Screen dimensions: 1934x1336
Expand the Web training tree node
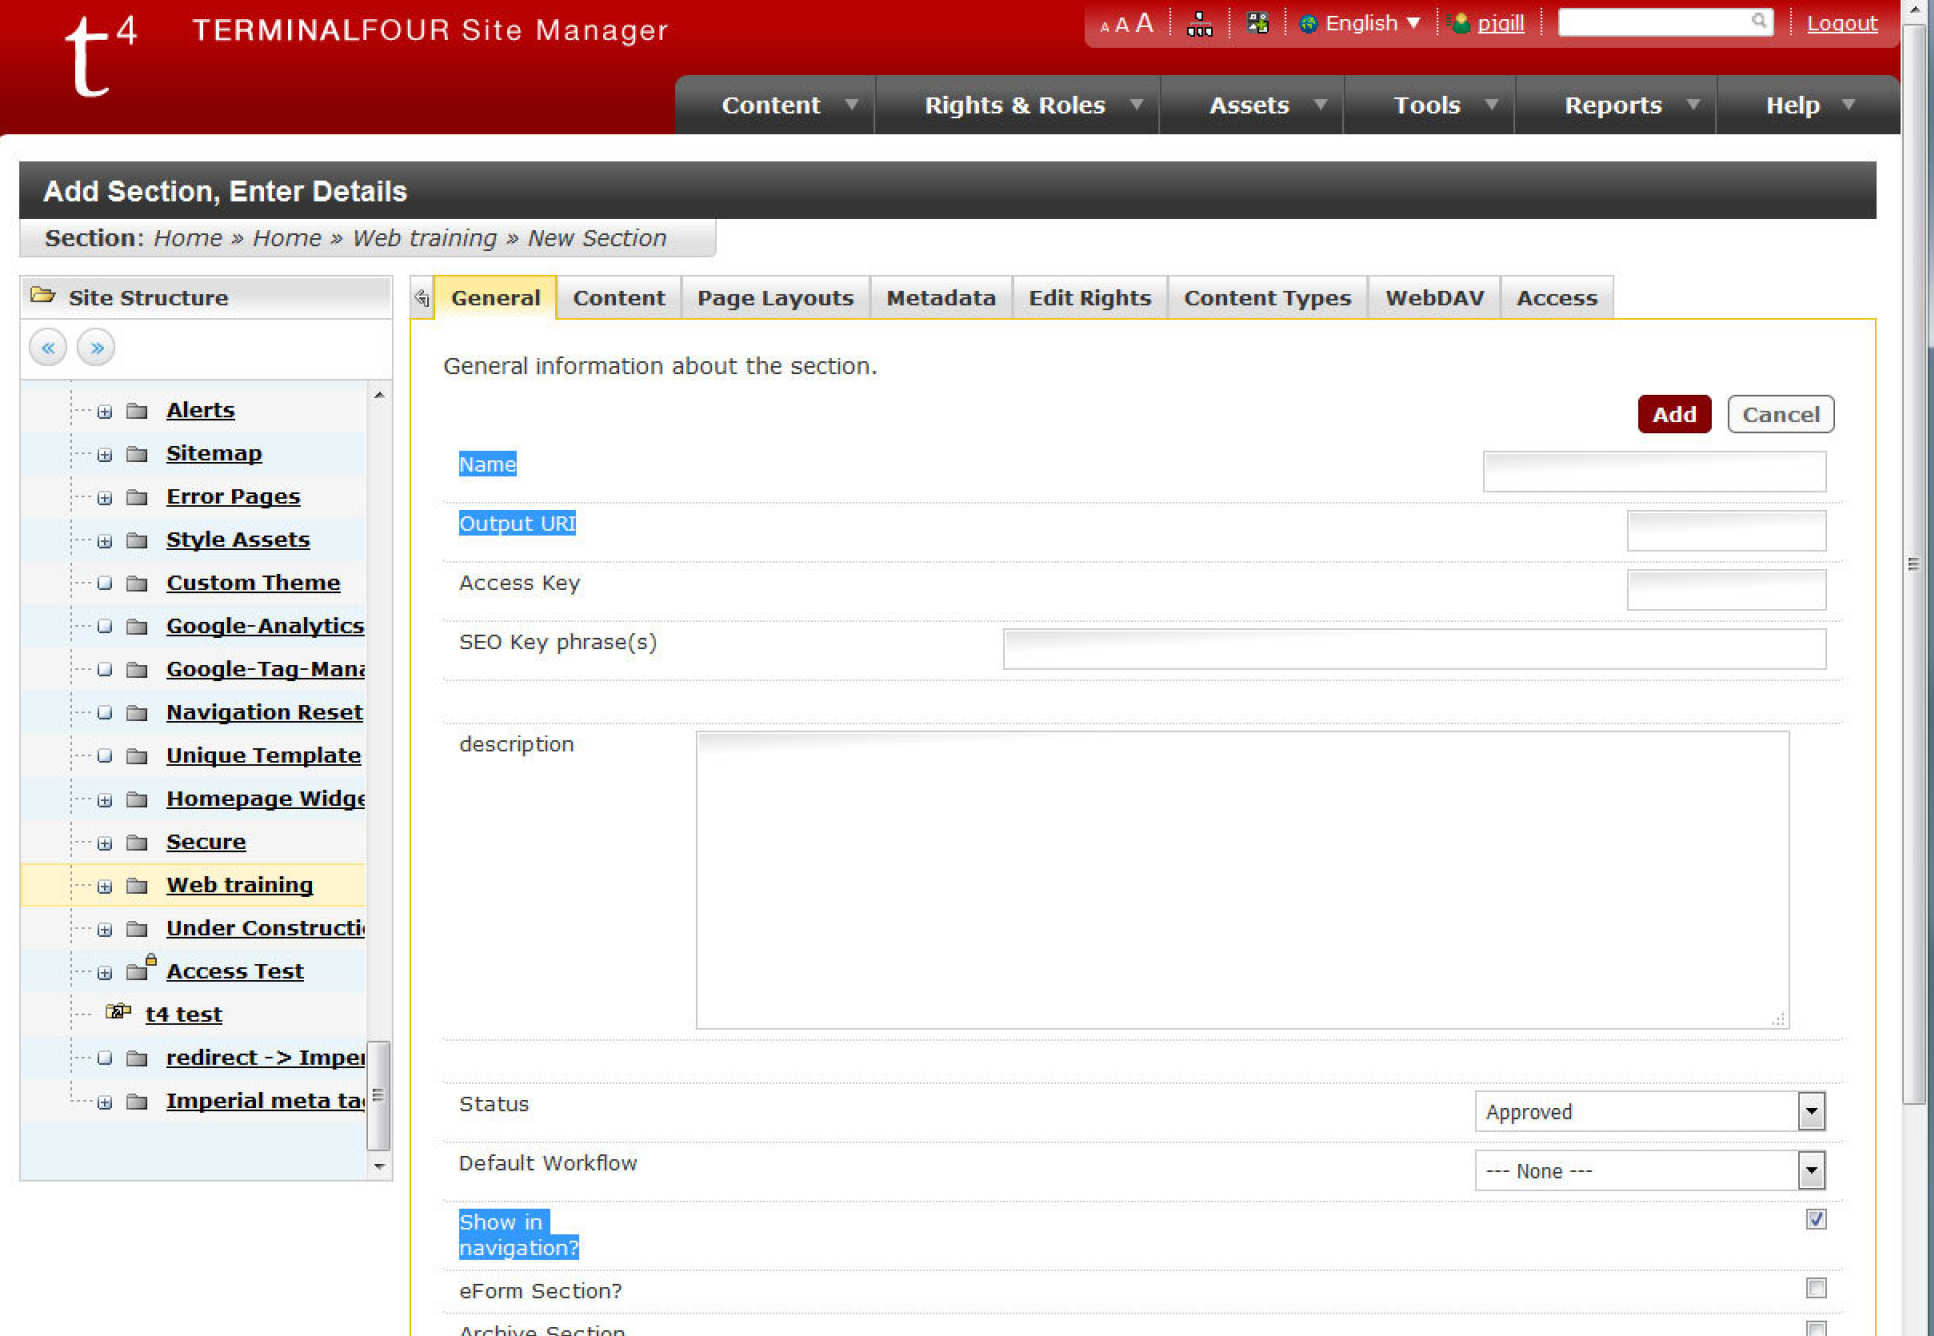104,886
